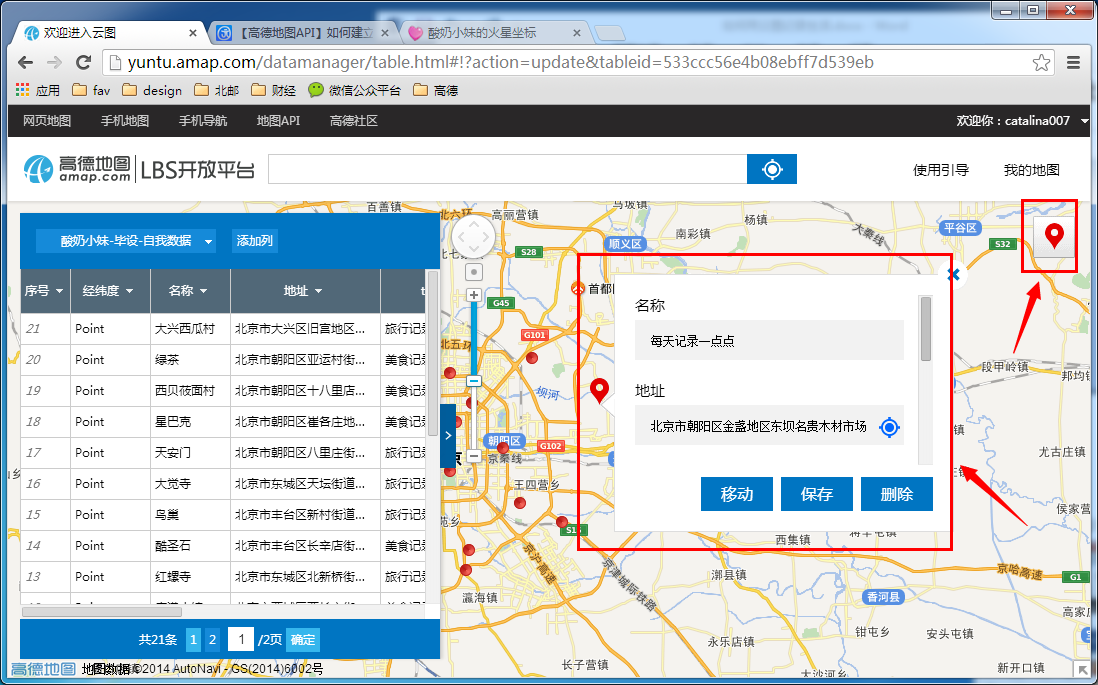The width and height of the screenshot is (1098, 685).
Task: Switch to the 欢迎进入云图 tab
Action: pos(109,33)
